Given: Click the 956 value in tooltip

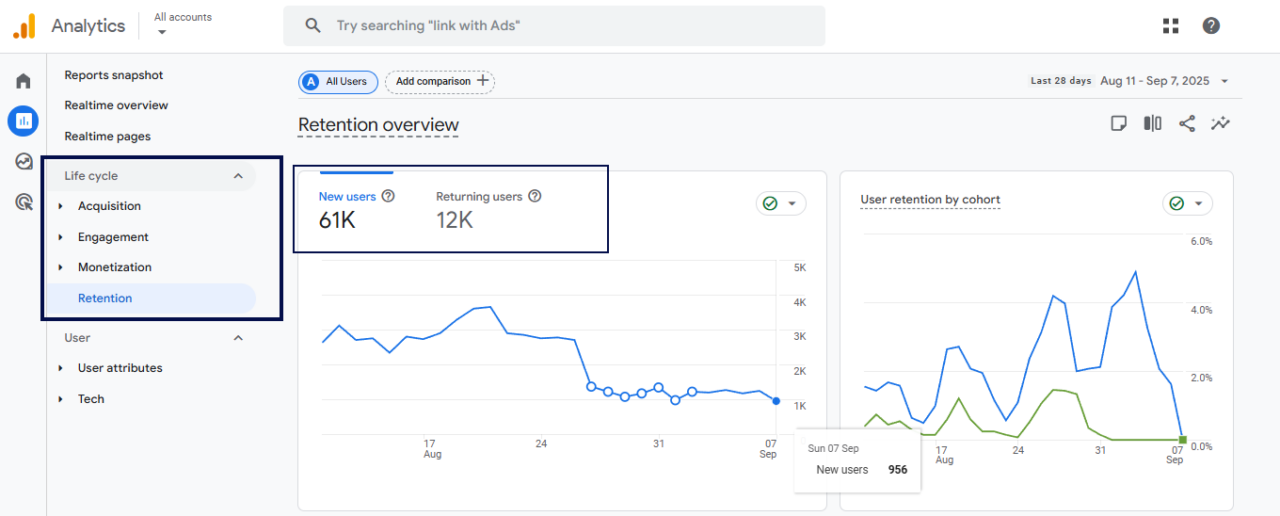Looking at the screenshot, I should coord(898,469).
